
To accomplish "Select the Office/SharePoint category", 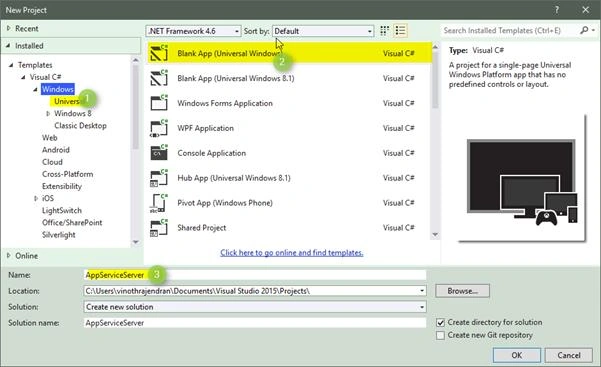I will tap(72, 223).
